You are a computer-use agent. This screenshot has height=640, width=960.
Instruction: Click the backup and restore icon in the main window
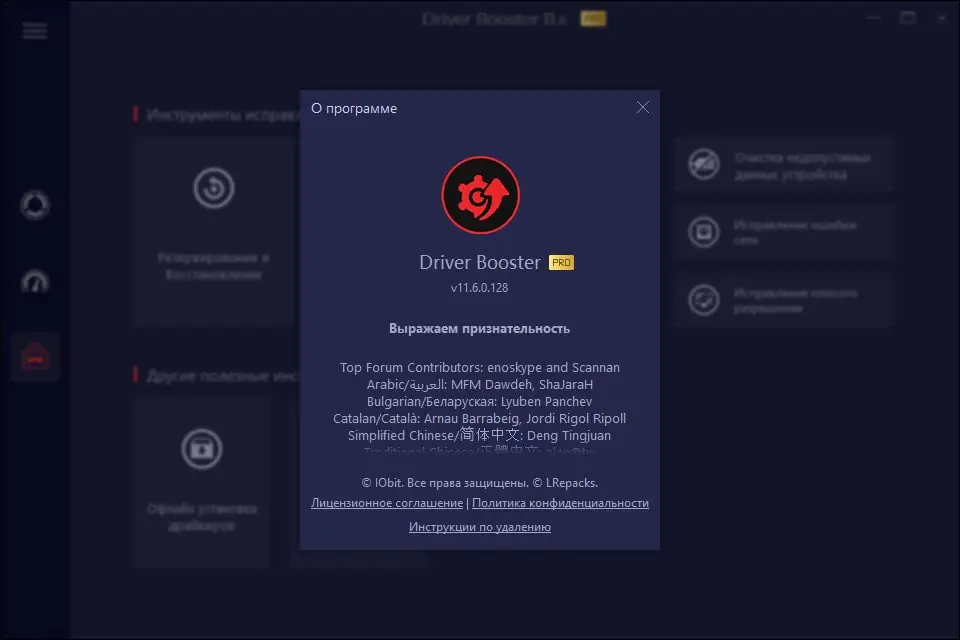214,187
